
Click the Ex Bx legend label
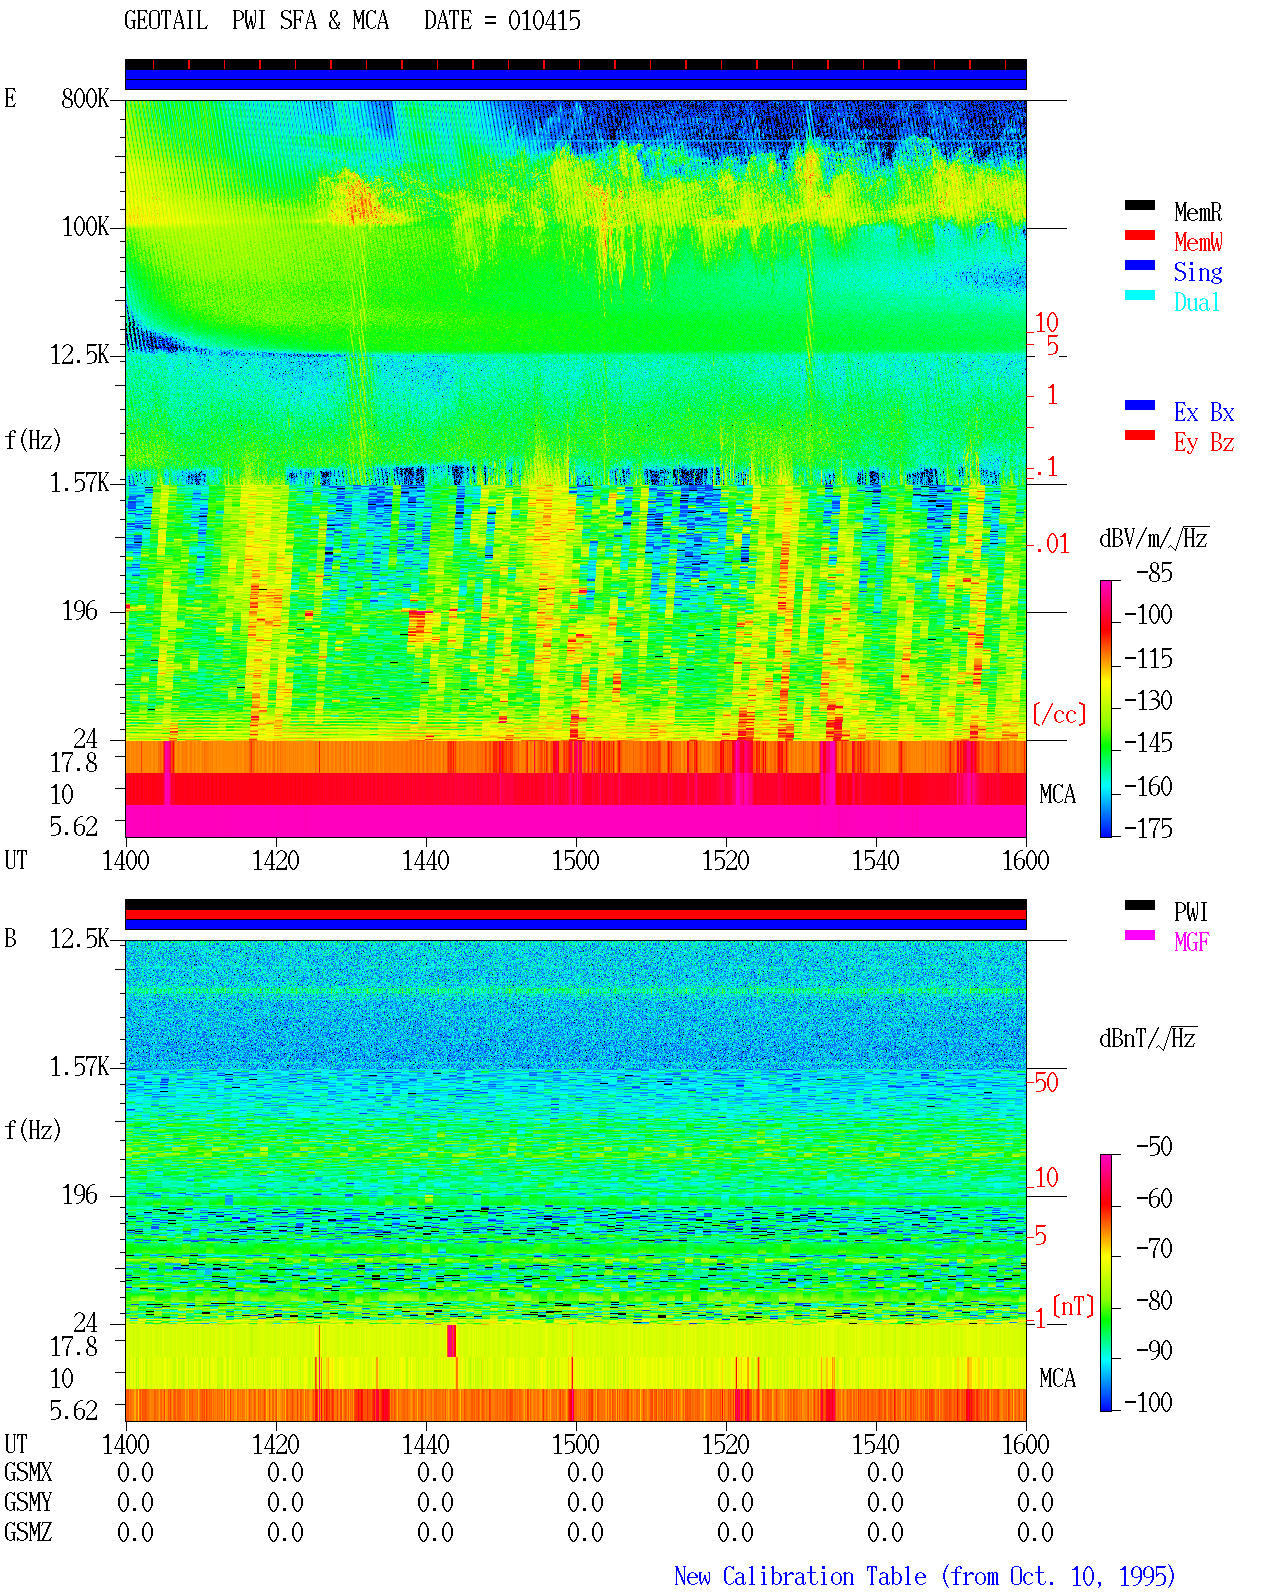pos(1204,412)
